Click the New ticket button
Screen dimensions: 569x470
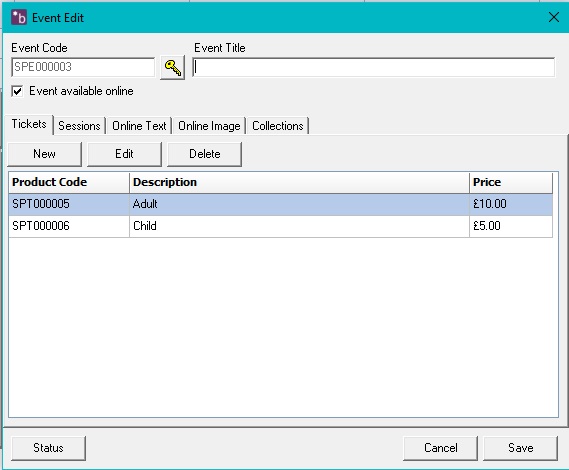click(45, 154)
